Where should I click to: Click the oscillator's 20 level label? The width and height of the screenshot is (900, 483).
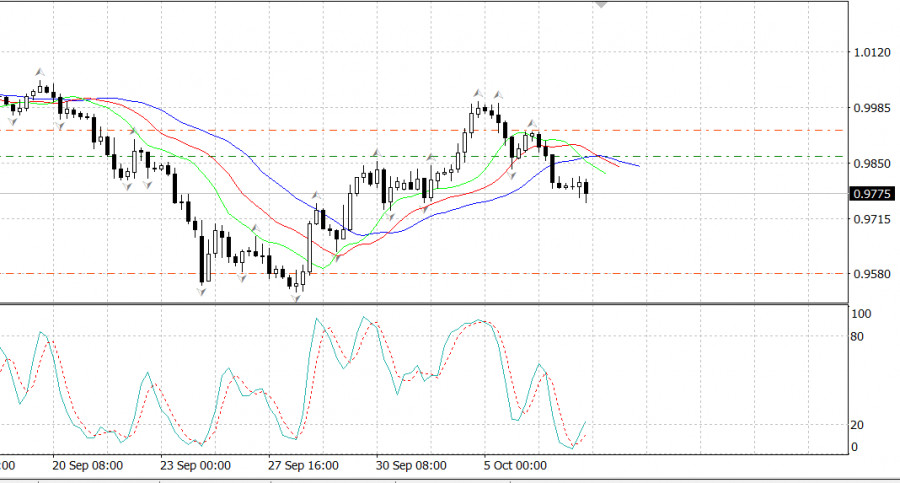pos(856,425)
